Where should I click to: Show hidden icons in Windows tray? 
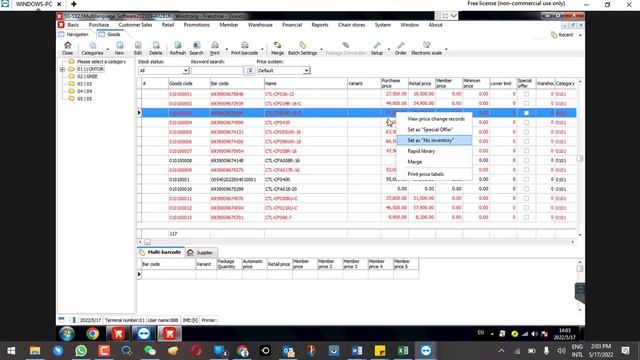click(x=502, y=351)
